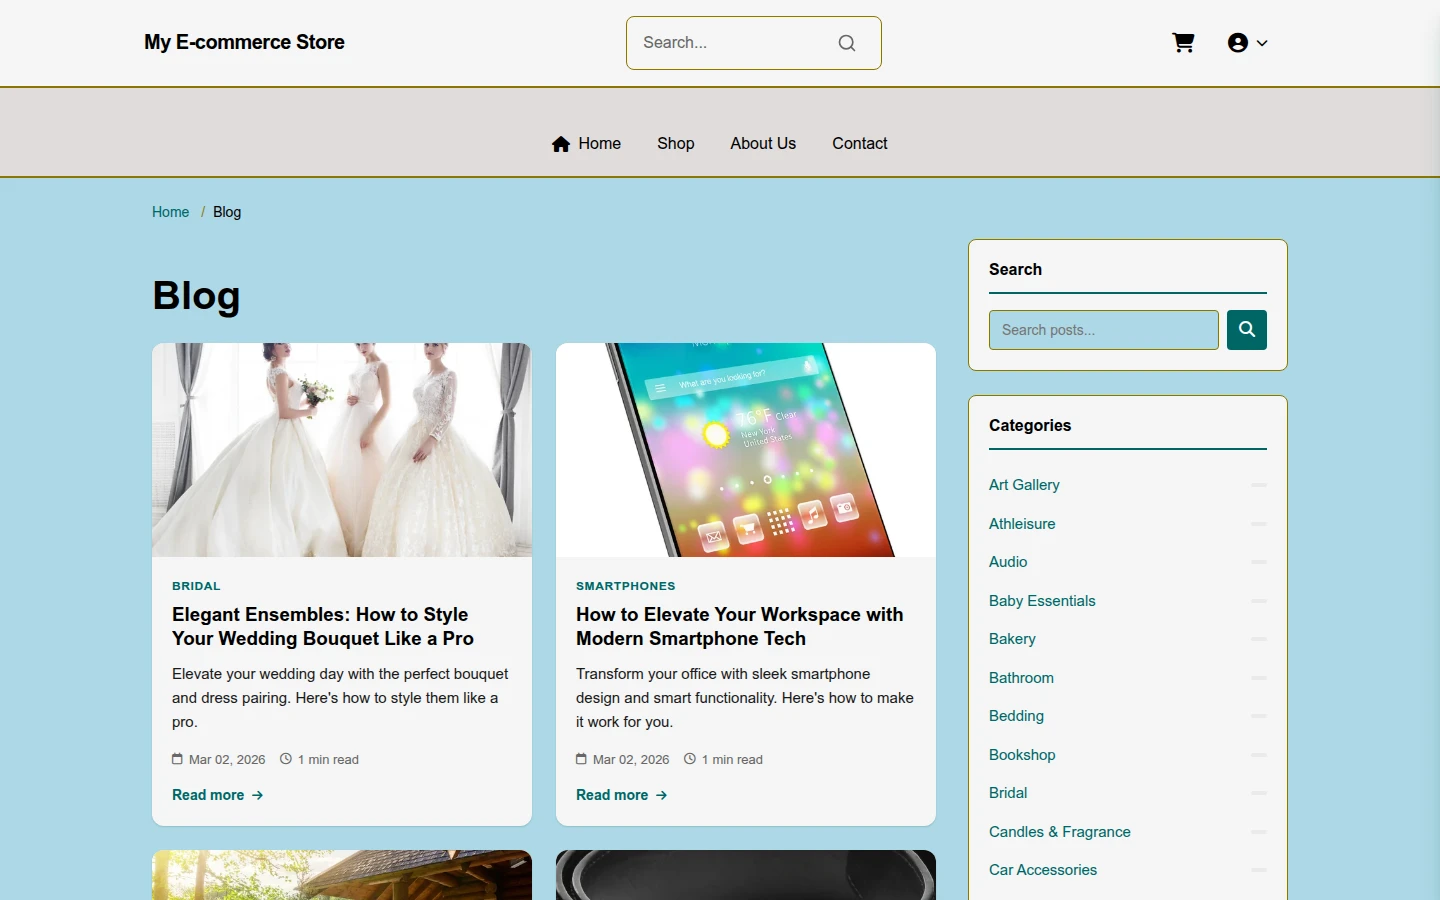Image resolution: width=1440 pixels, height=900 pixels.
Task: Click the header search magnifier icon
Action: [x=847, y=43]
